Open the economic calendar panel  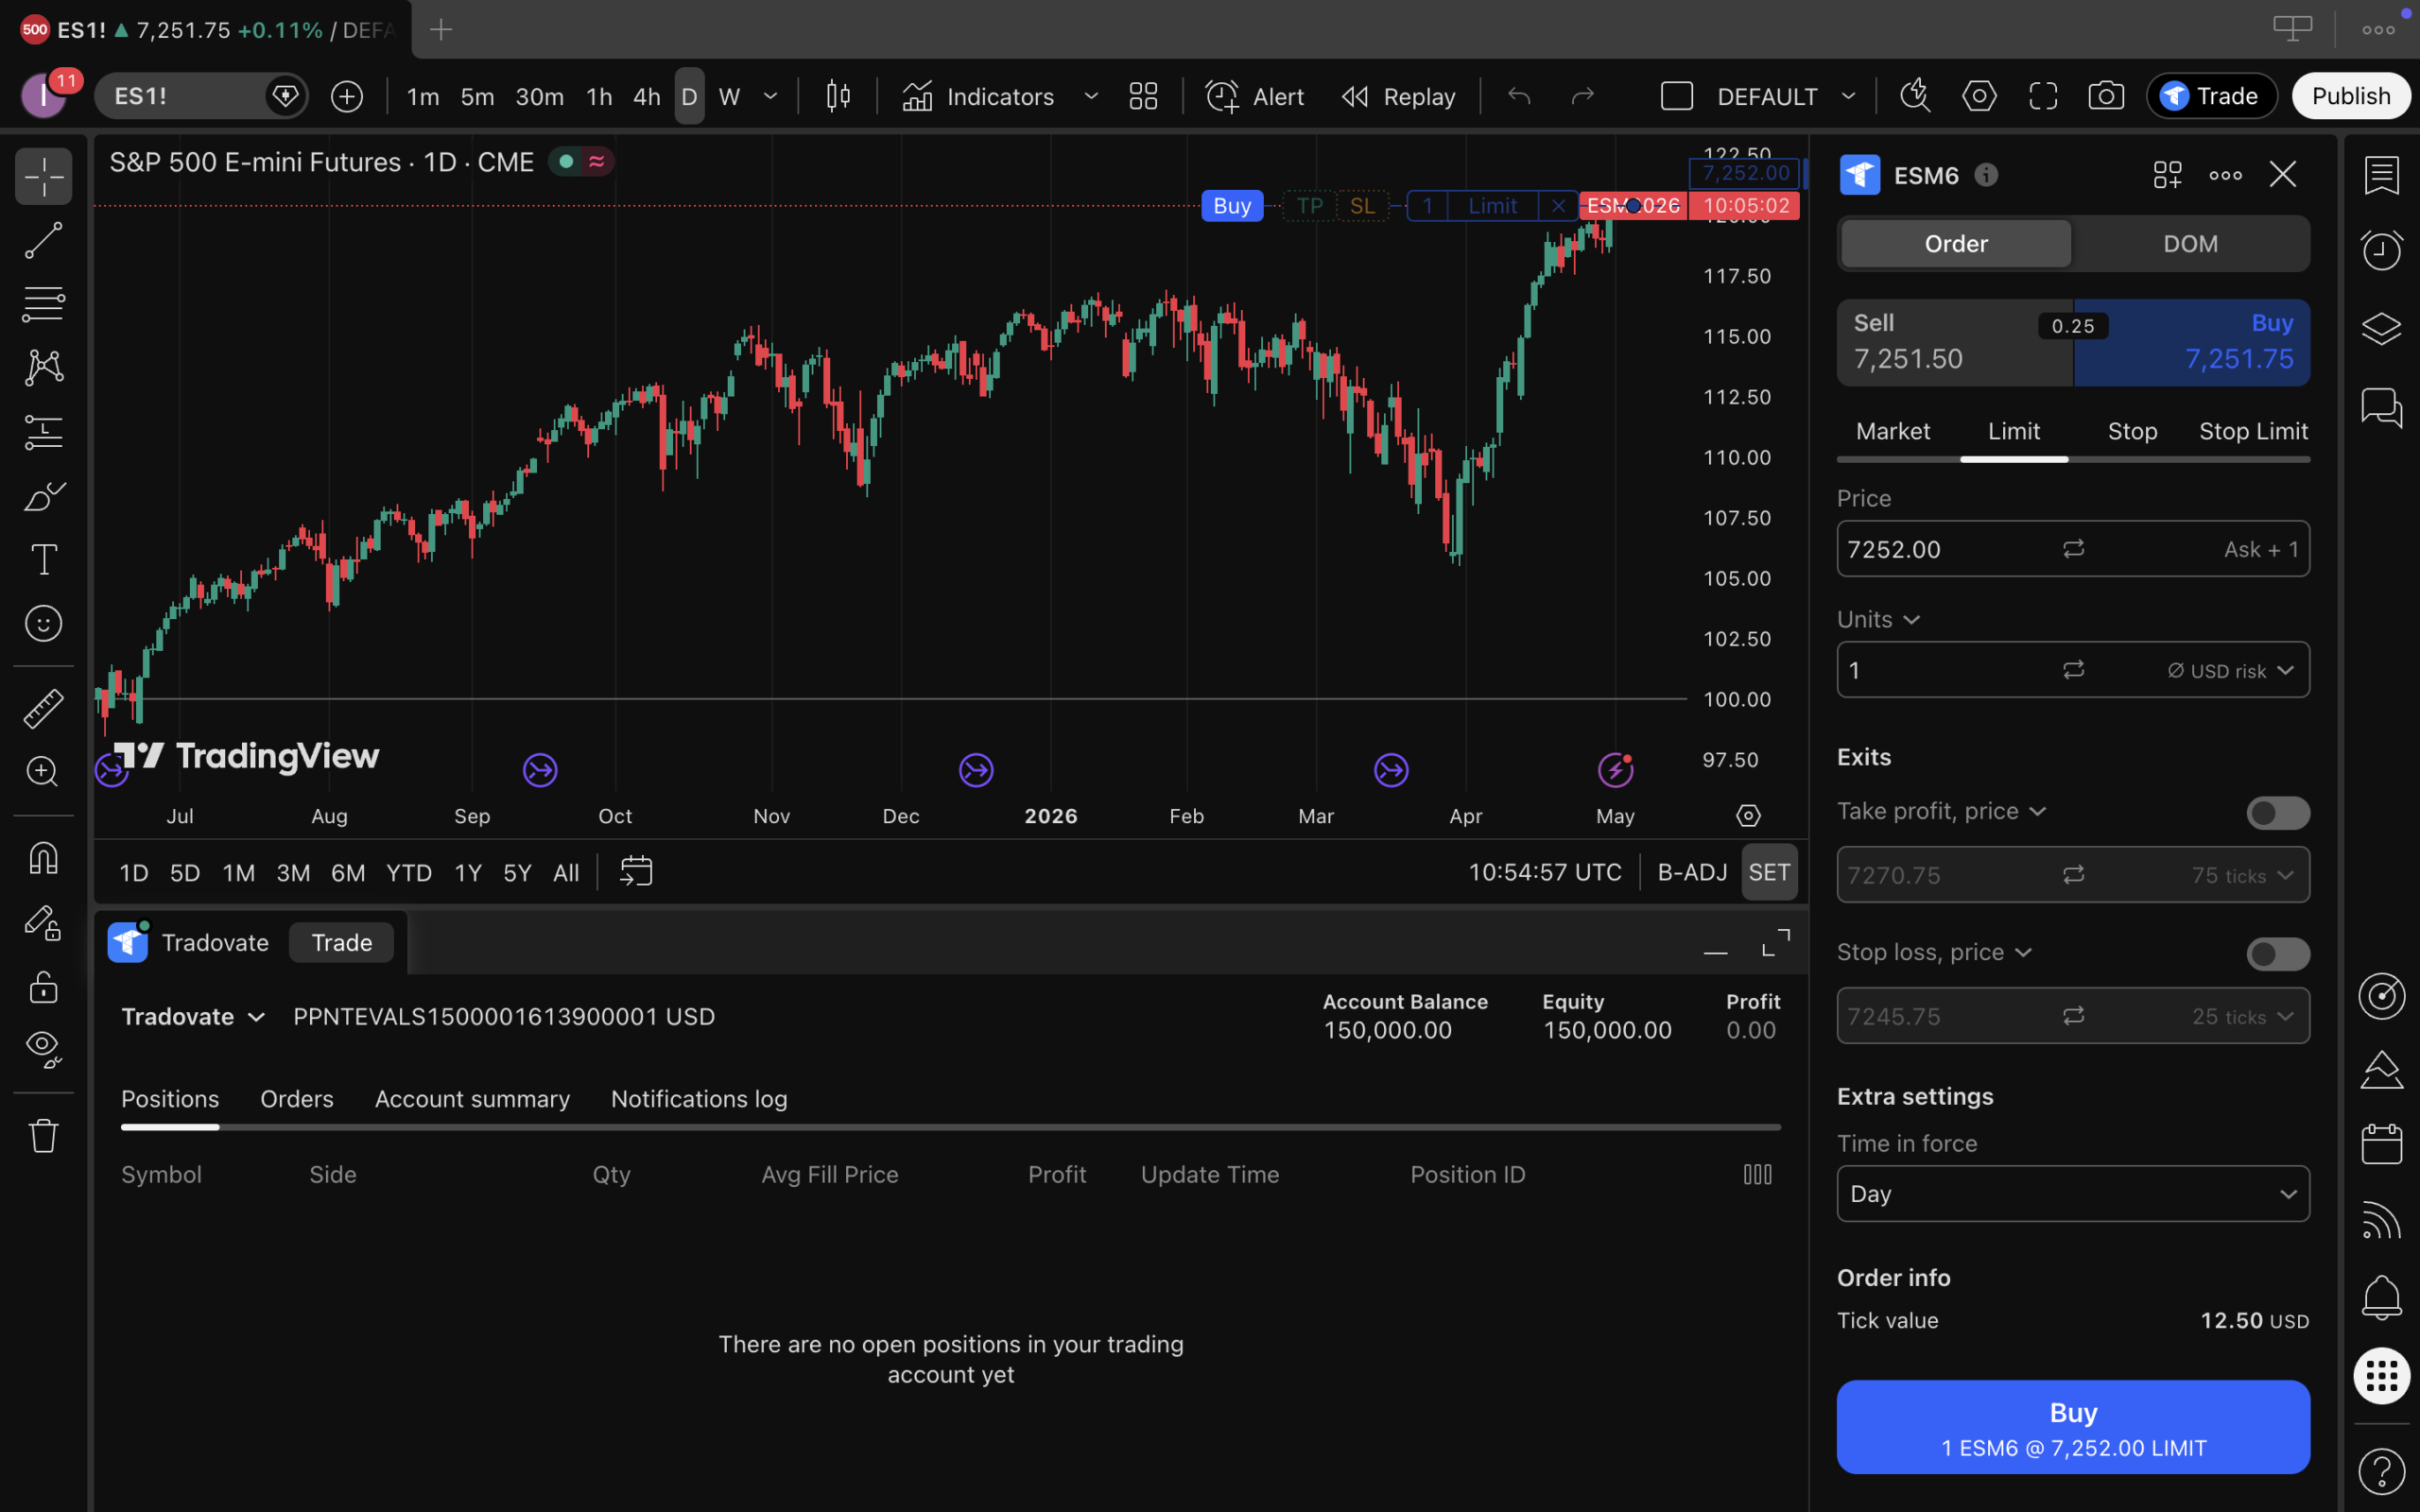[2381, 1144]
